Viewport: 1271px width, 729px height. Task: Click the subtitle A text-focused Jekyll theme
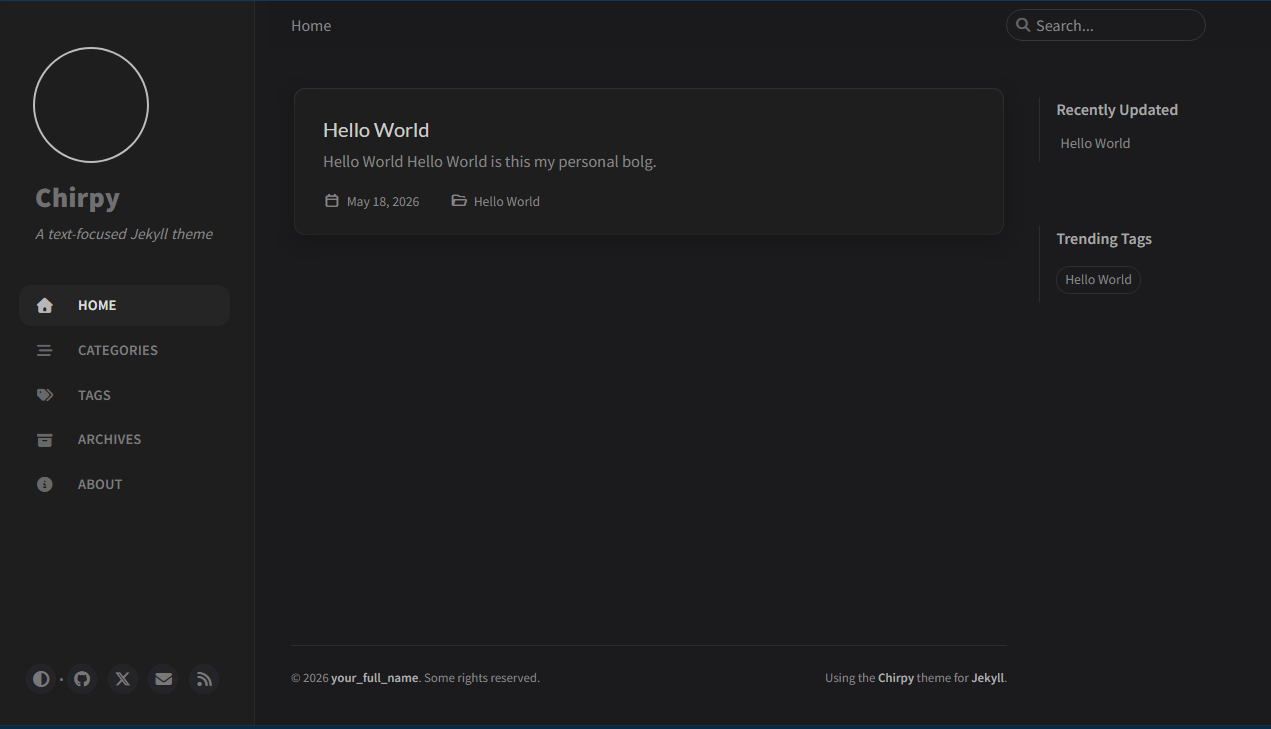[x=124, y=234]
